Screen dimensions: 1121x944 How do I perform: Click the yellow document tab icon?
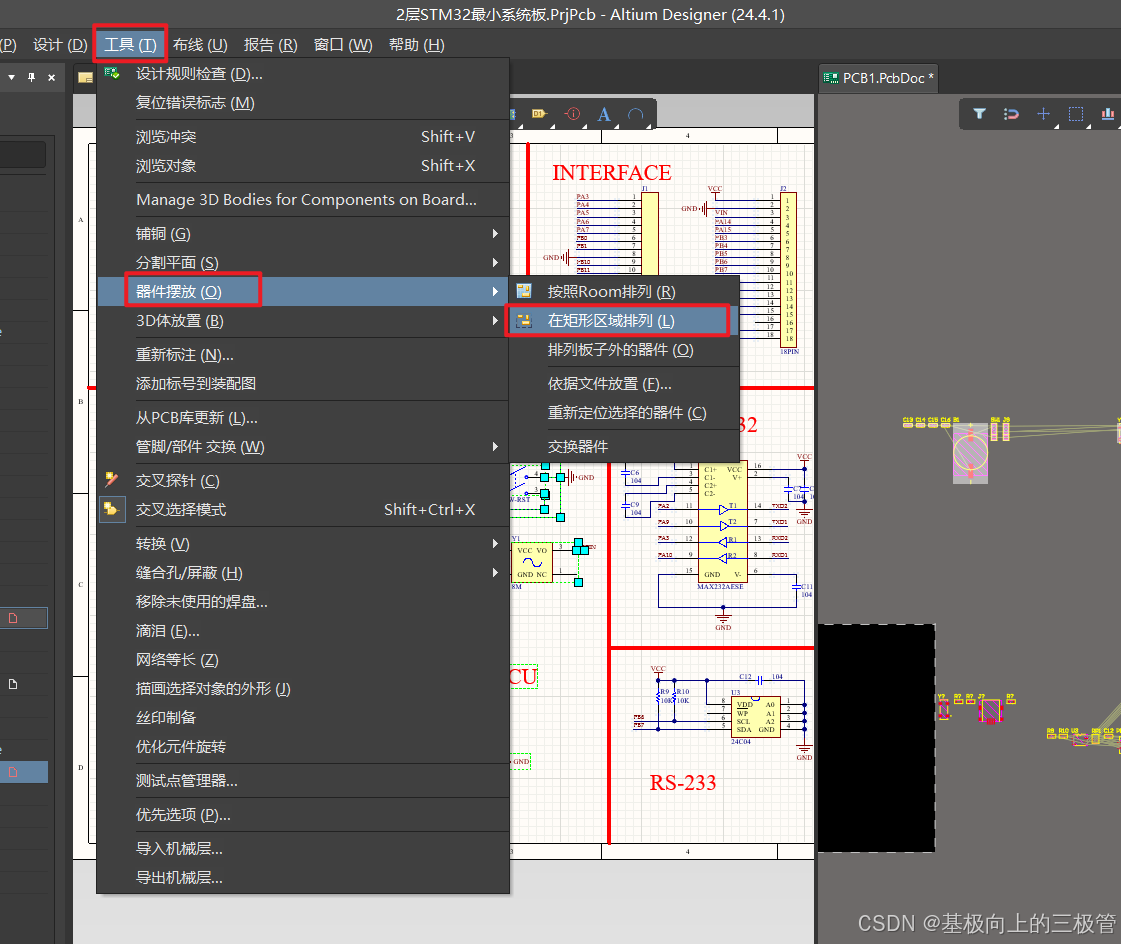coord(85,77)
